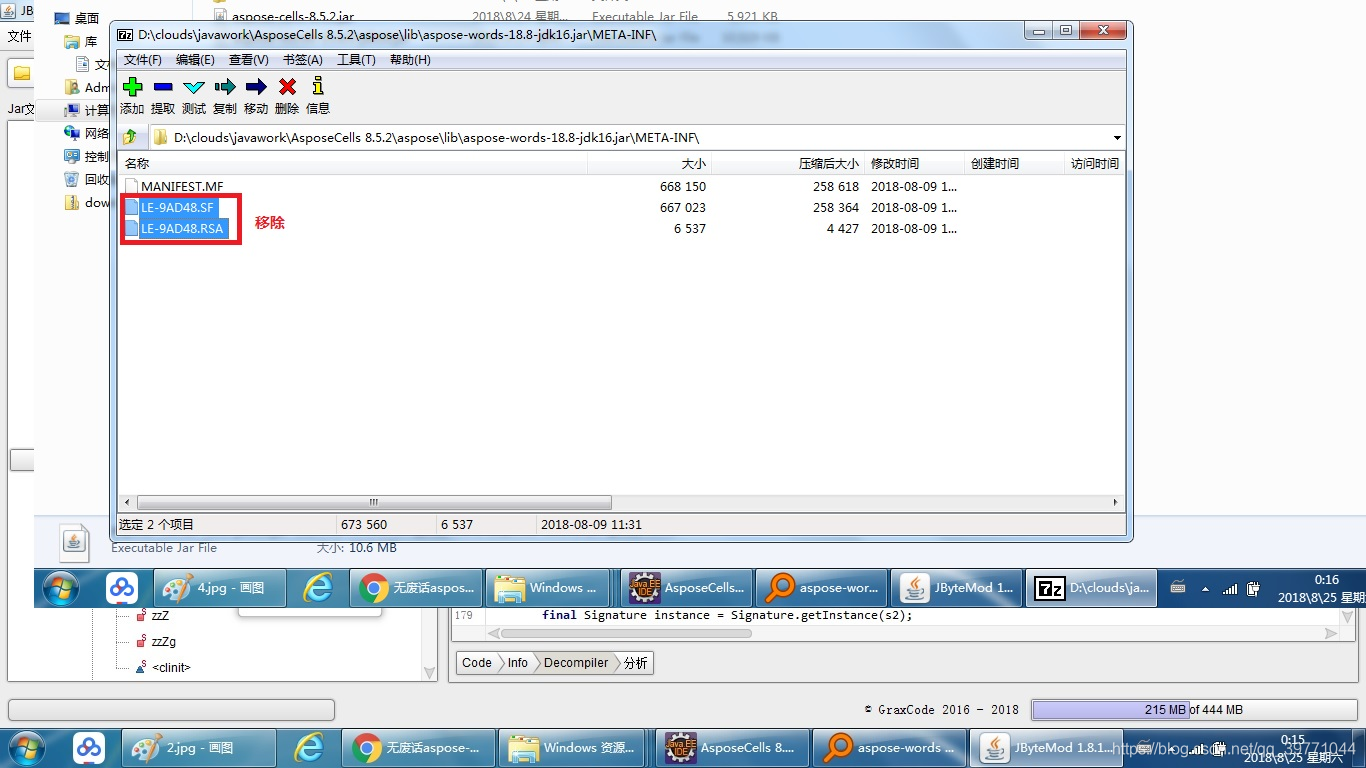The image size is (1366, 768).
Task: Sort by the 创建时间 column header
Action: point(1014,163)
